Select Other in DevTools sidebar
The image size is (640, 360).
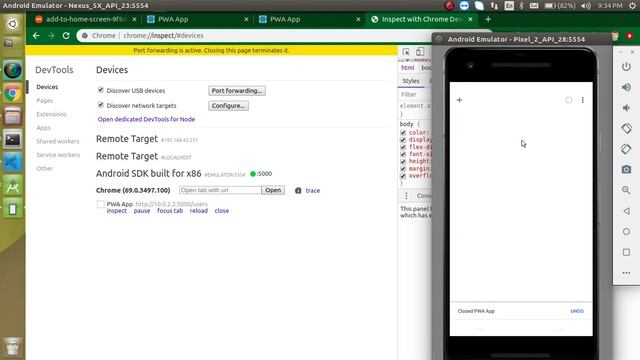tap(44, 169)
